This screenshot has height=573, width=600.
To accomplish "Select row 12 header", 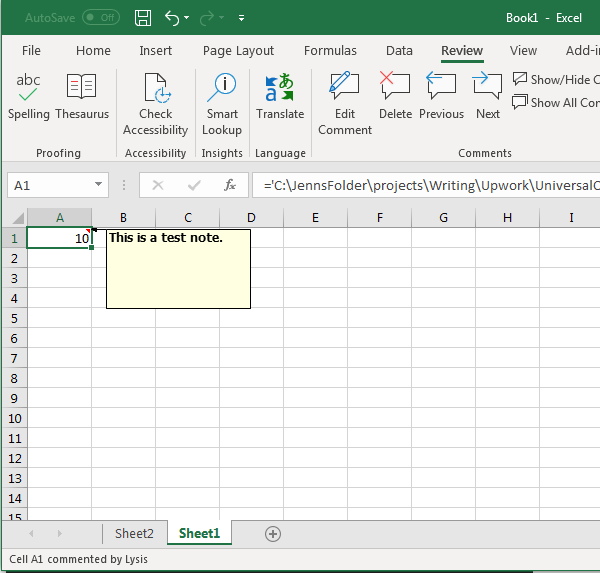I will (14, 459).
